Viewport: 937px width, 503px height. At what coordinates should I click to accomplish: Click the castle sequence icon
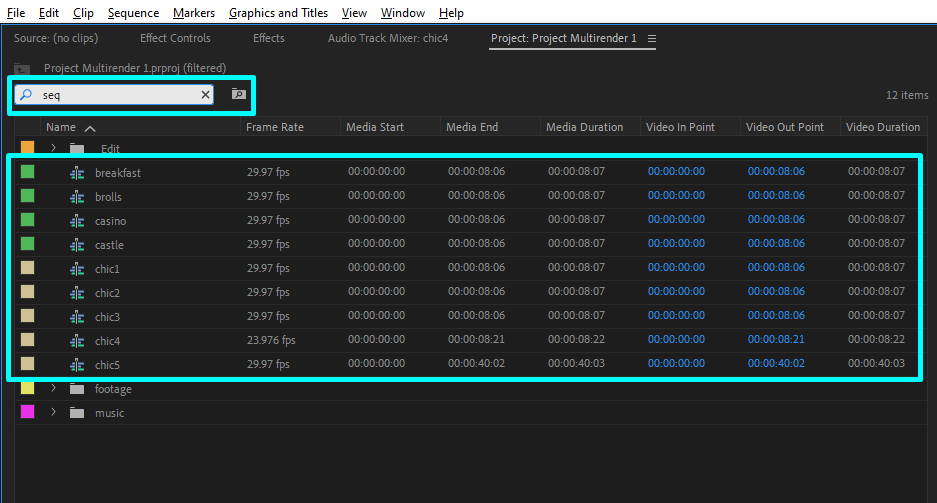click(x=77, y=245)
